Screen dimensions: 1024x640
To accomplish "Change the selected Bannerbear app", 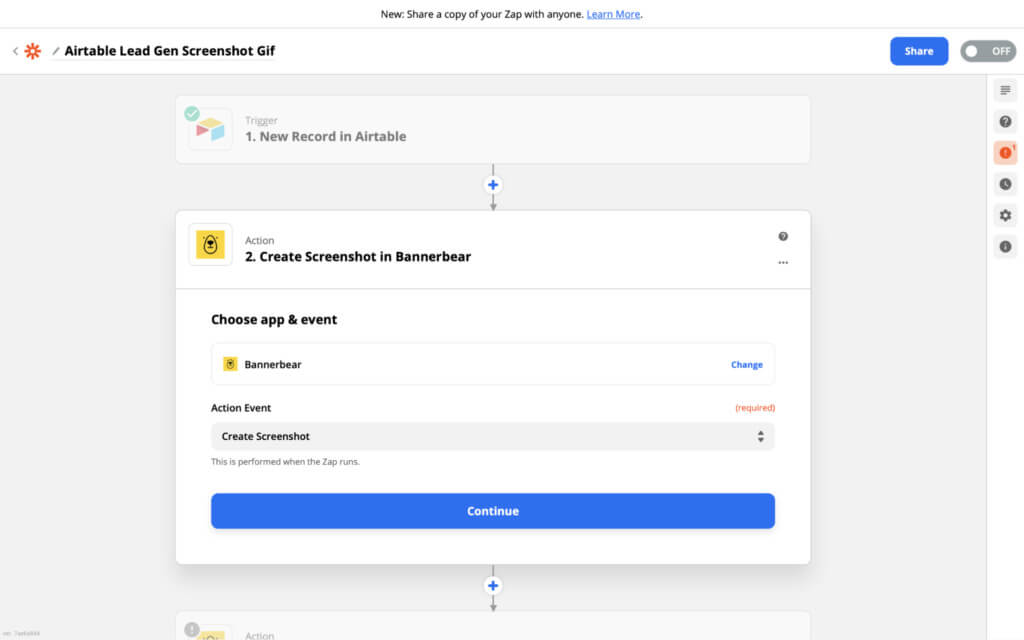I will coord(746,364).
